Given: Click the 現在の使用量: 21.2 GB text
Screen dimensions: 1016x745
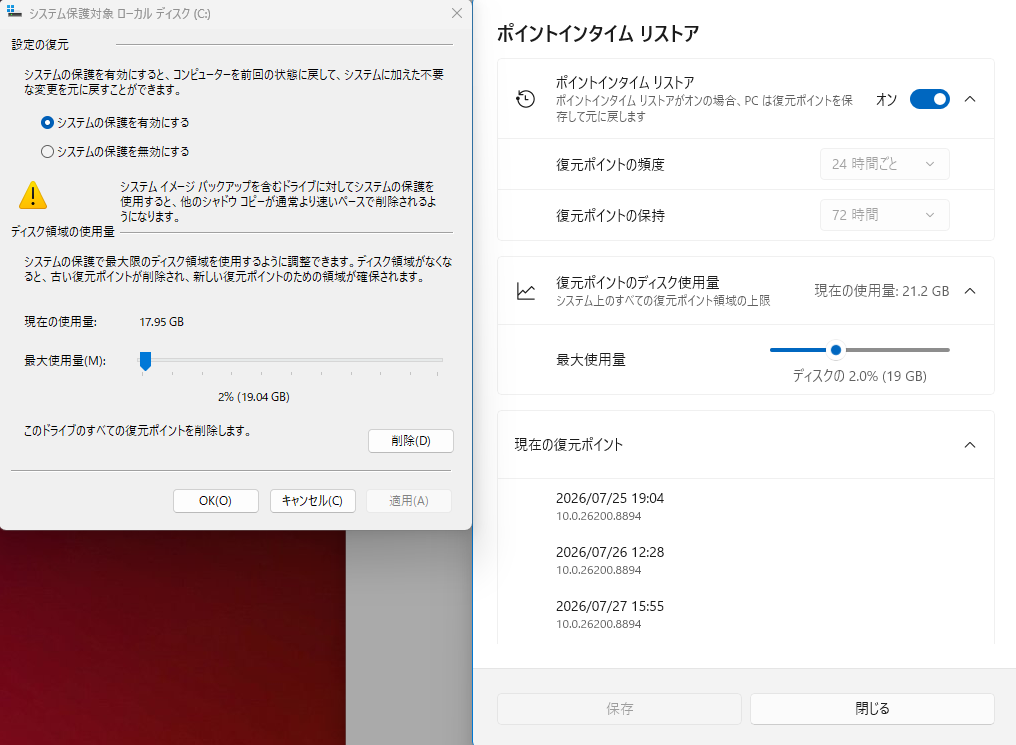Looking at the screenshot, I should click(x=881, y=292).
